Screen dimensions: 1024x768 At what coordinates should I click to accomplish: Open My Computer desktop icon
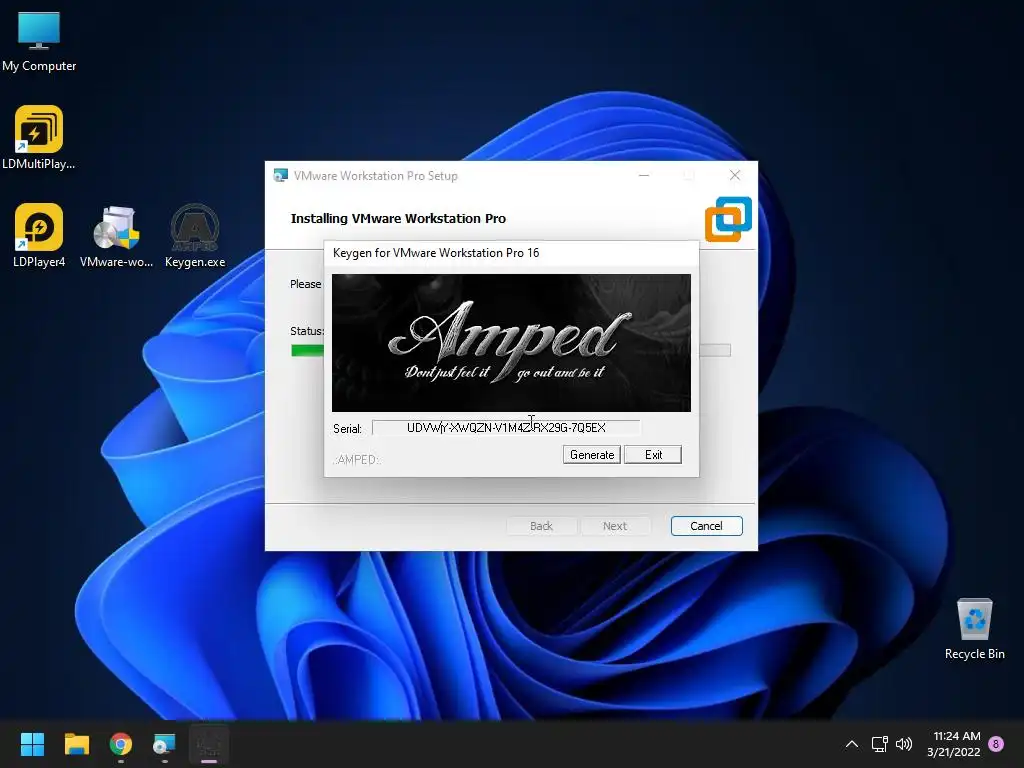[39, 40]
